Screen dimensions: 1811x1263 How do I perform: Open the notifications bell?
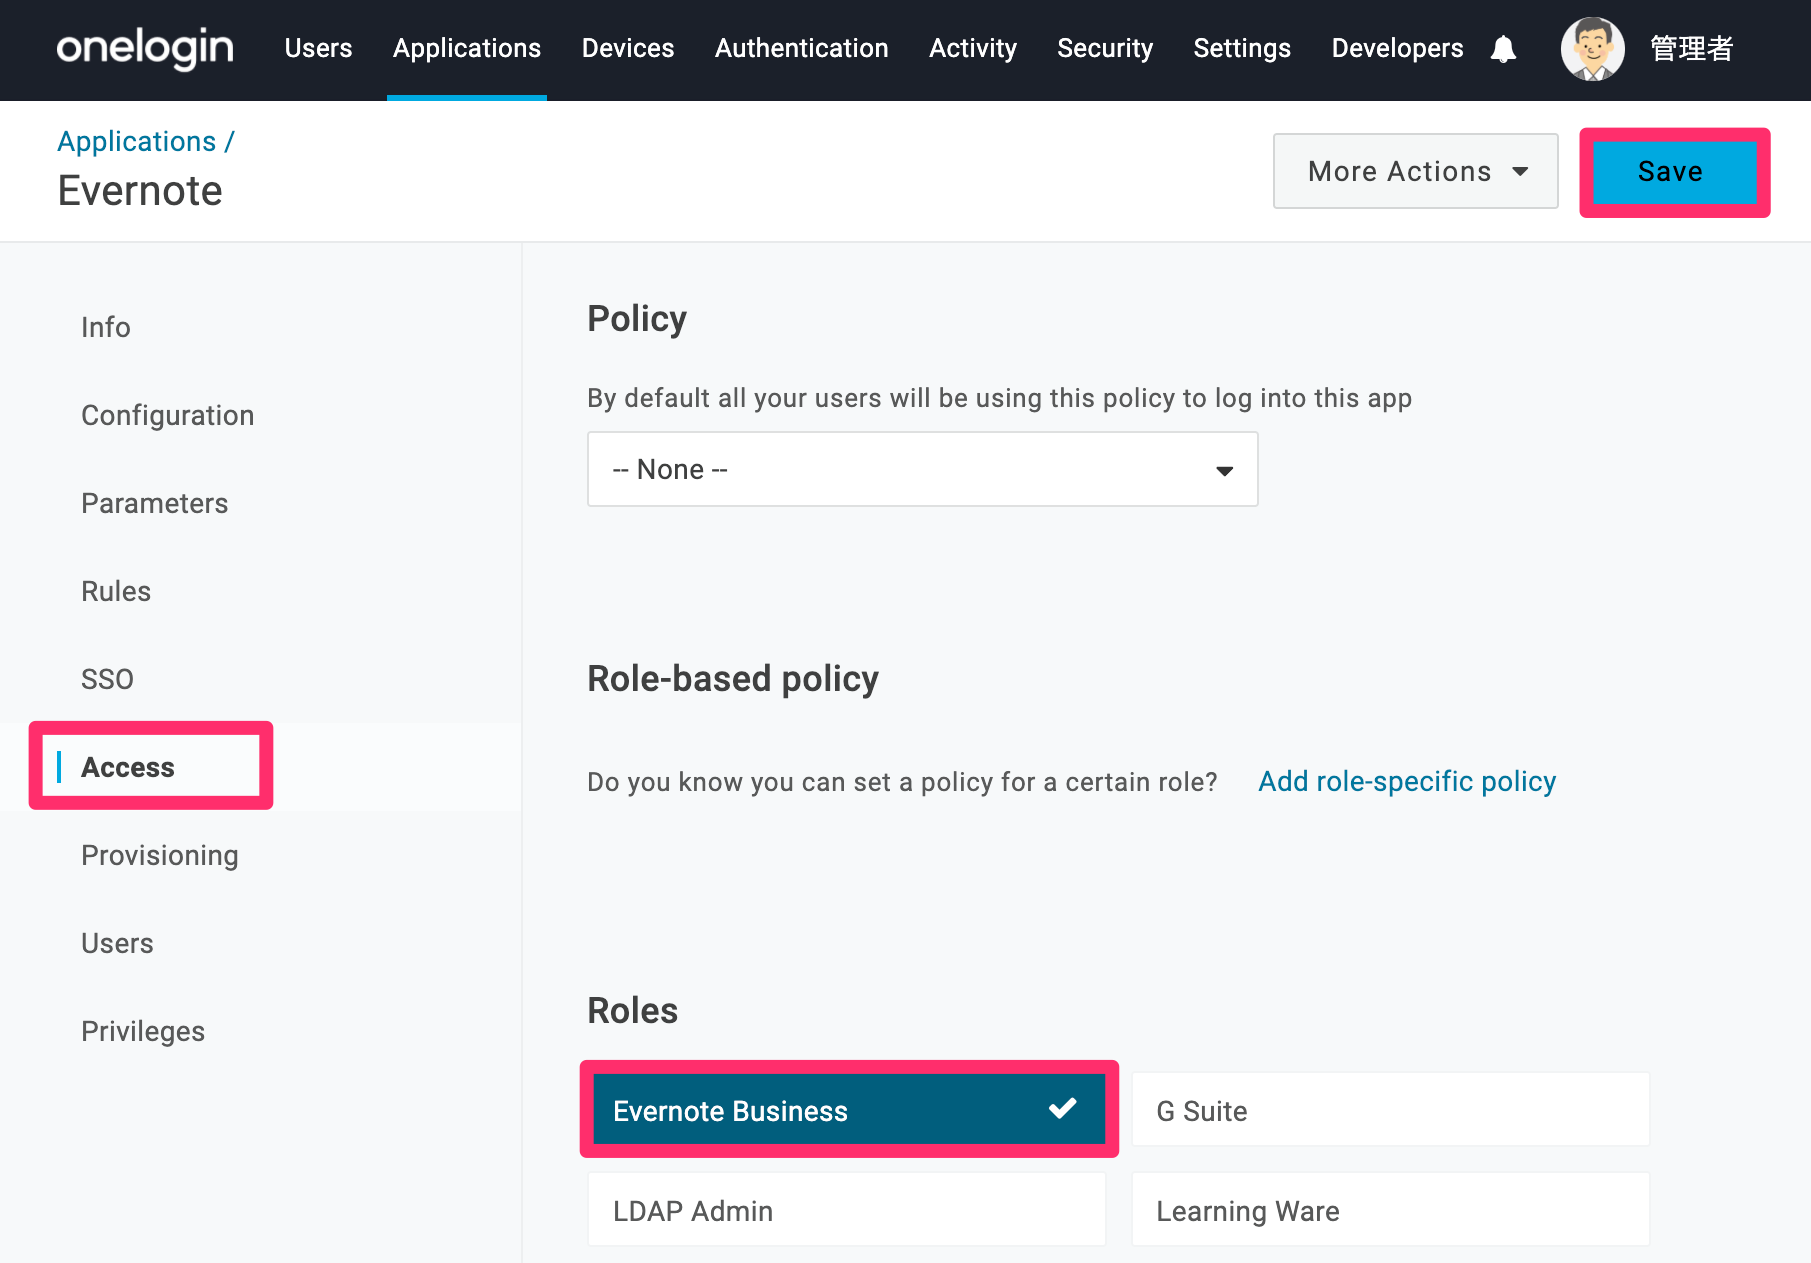pos(1503,49)
